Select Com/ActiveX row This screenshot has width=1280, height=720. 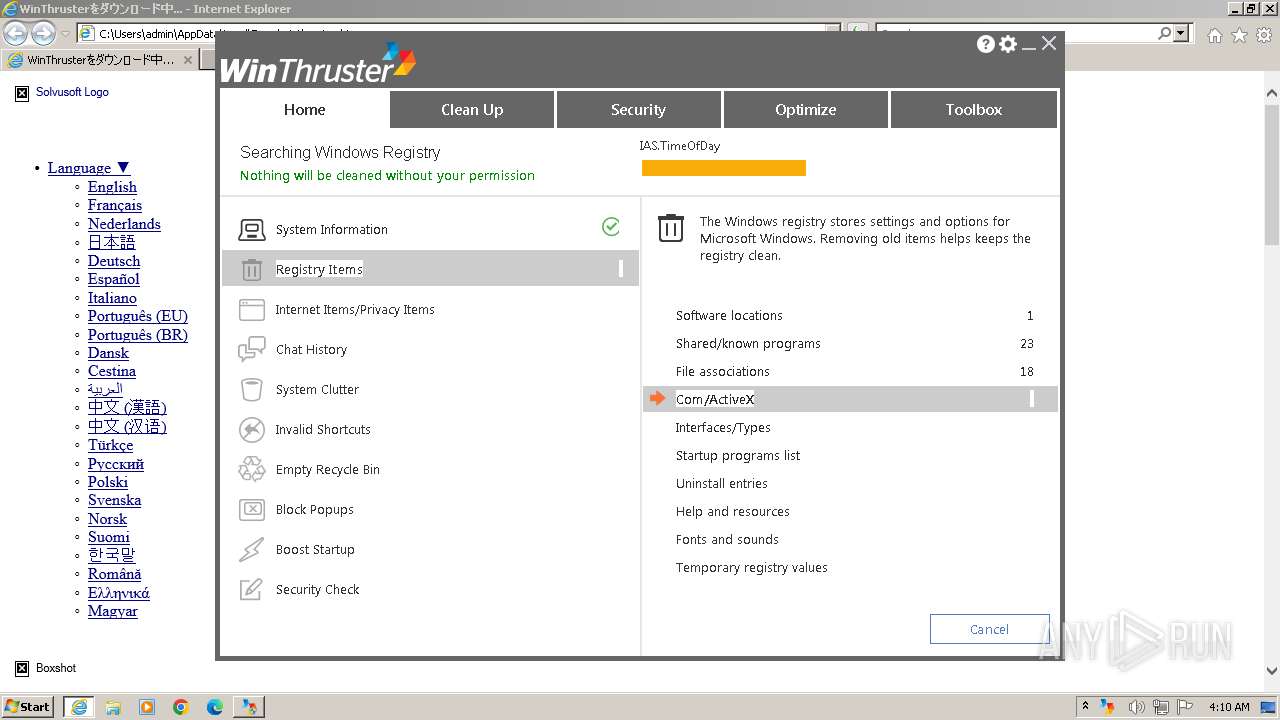pyautogui.click(x=850, y=399)
